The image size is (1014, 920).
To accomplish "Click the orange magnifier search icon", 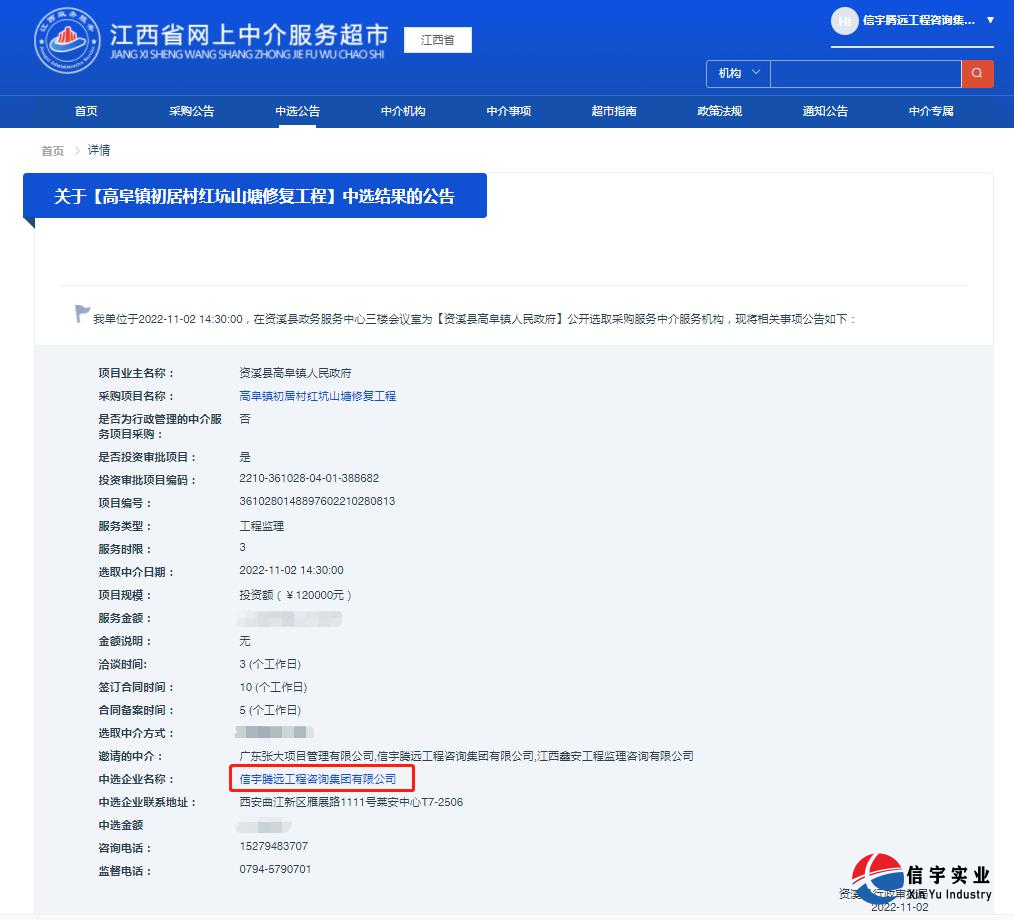I will tap(977, 73).
